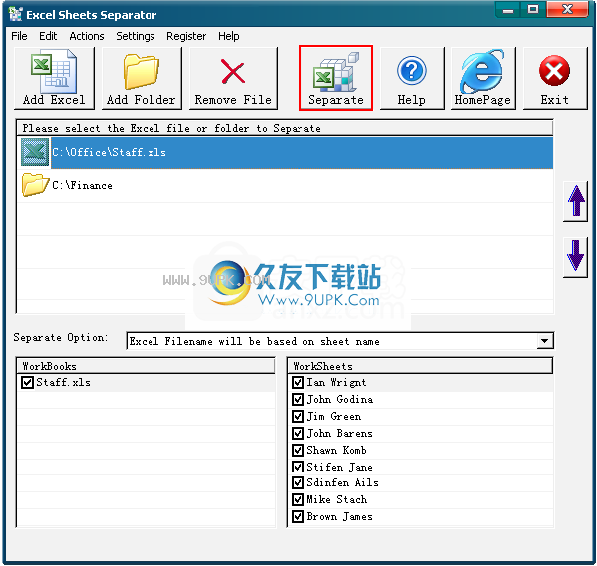
Task: Open the HomePage browser button
Action: click(483, 78)
